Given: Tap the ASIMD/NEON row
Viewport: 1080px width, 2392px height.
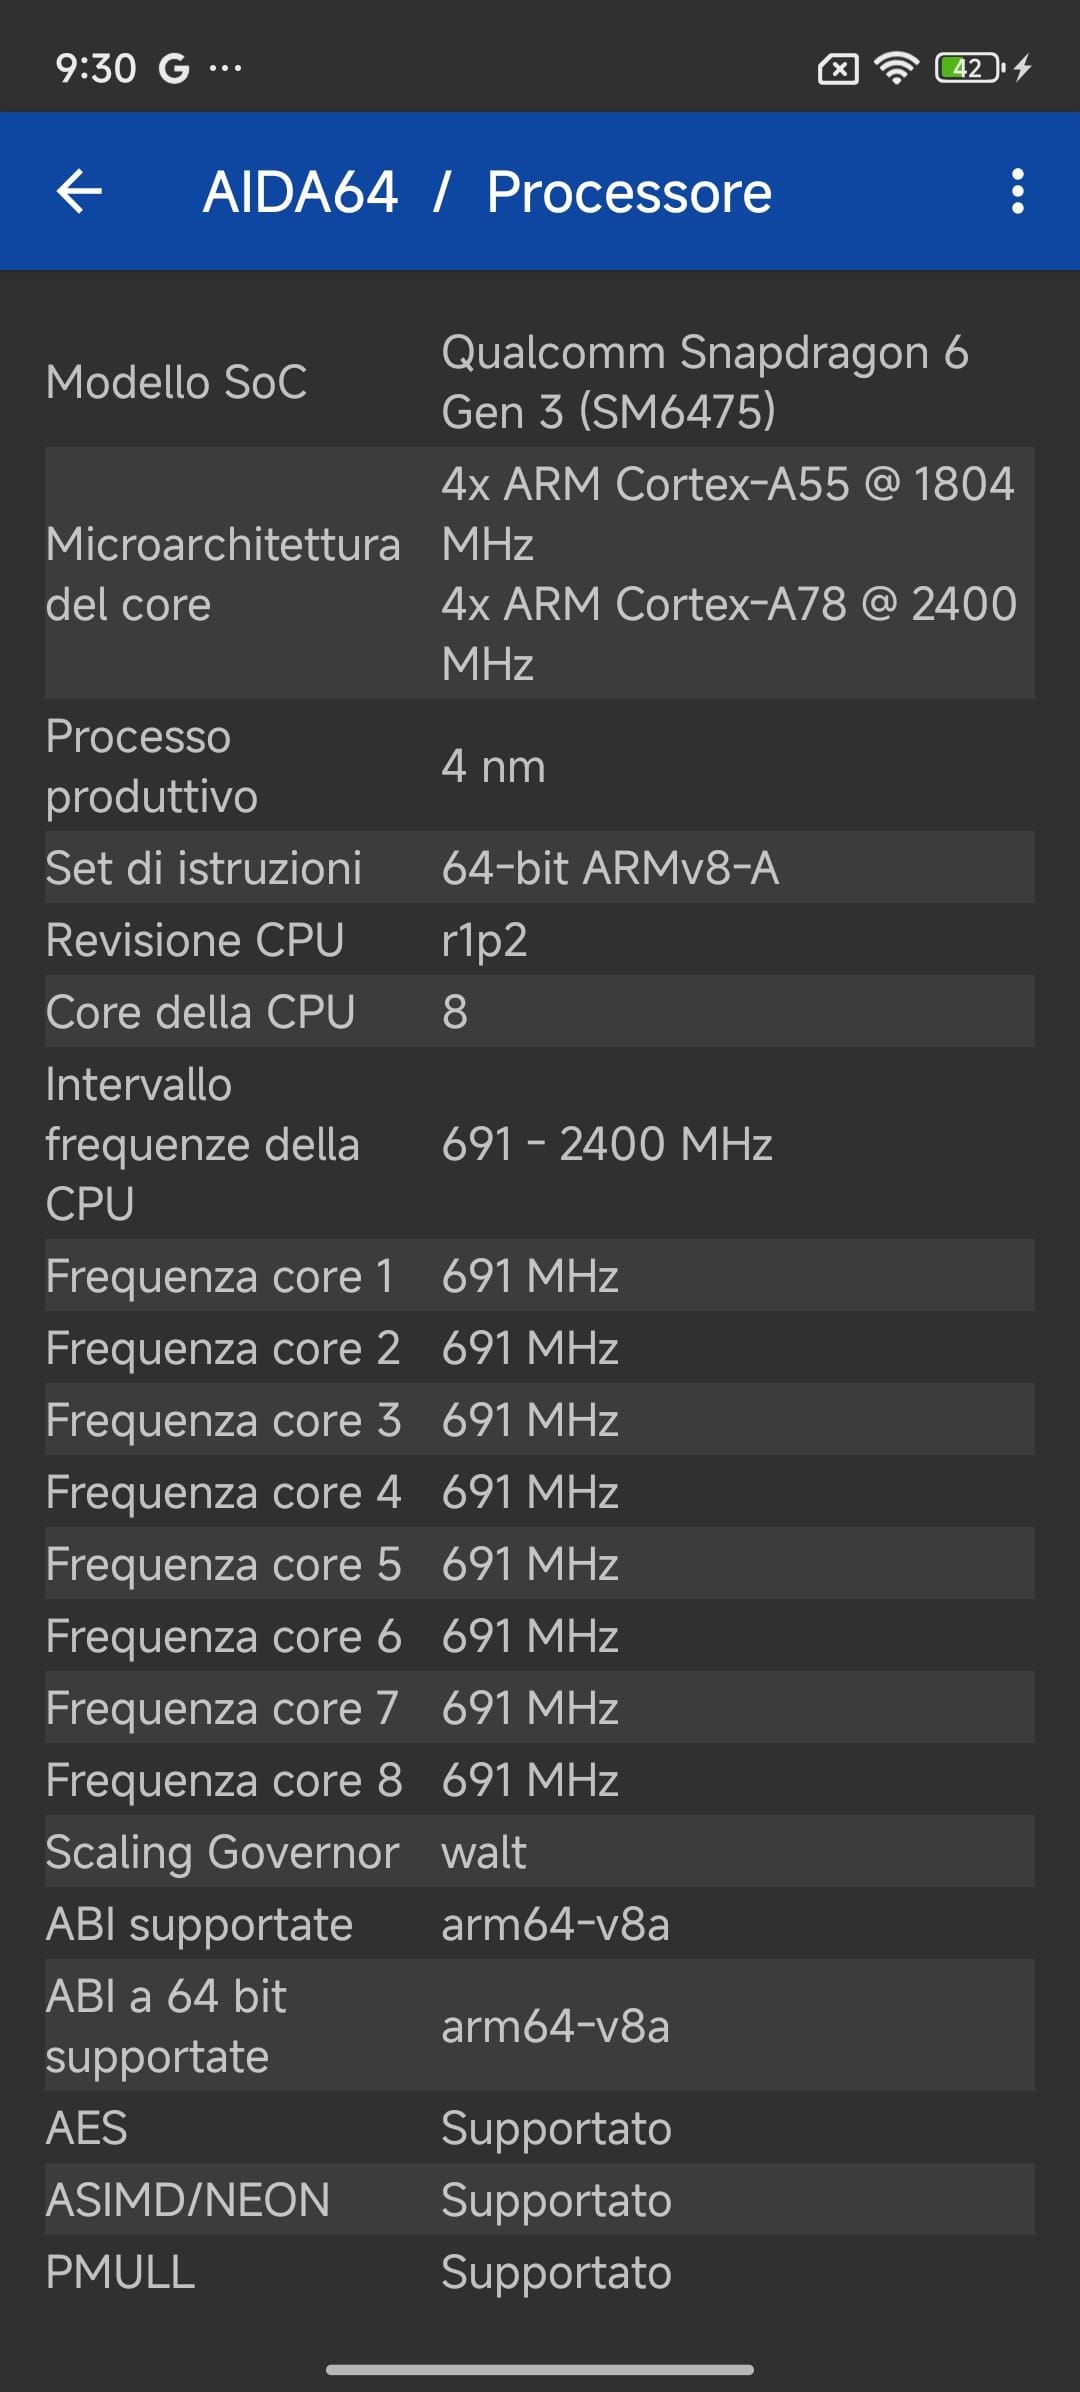Looking at the screenshot, I should 540,2200.
